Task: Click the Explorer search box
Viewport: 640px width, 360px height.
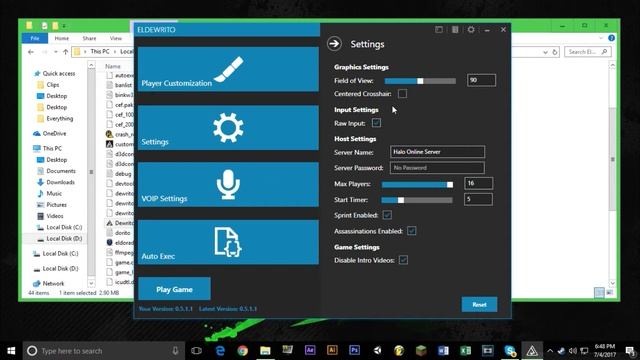Action: 588,52
